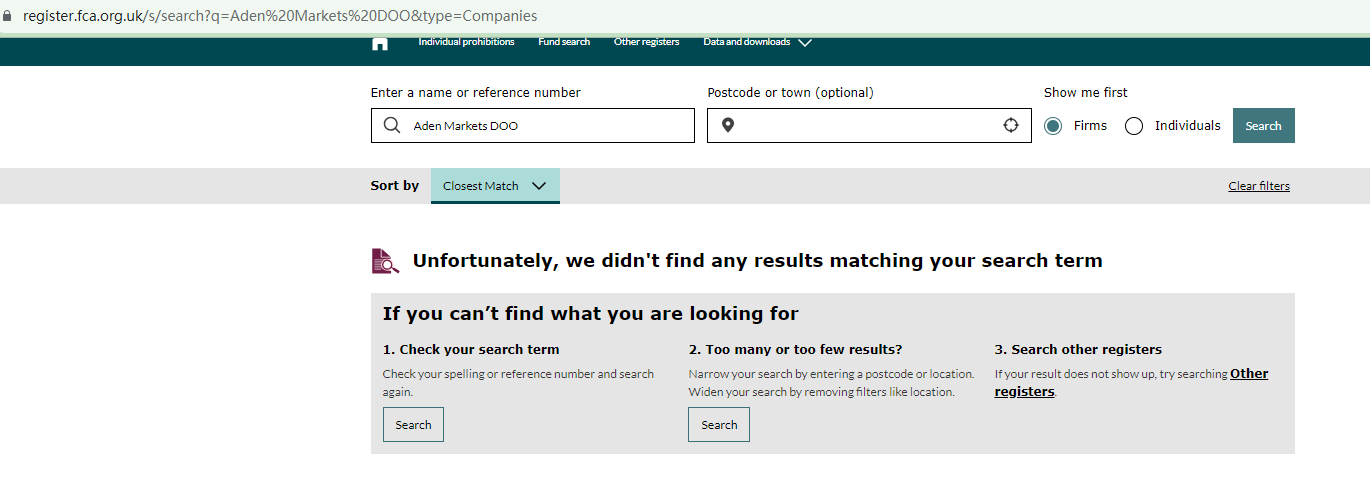This screenshot has width=1370, height=498.
Task: Click Search under Too many results
Action: pyautogui.click(x=719, y=425)
